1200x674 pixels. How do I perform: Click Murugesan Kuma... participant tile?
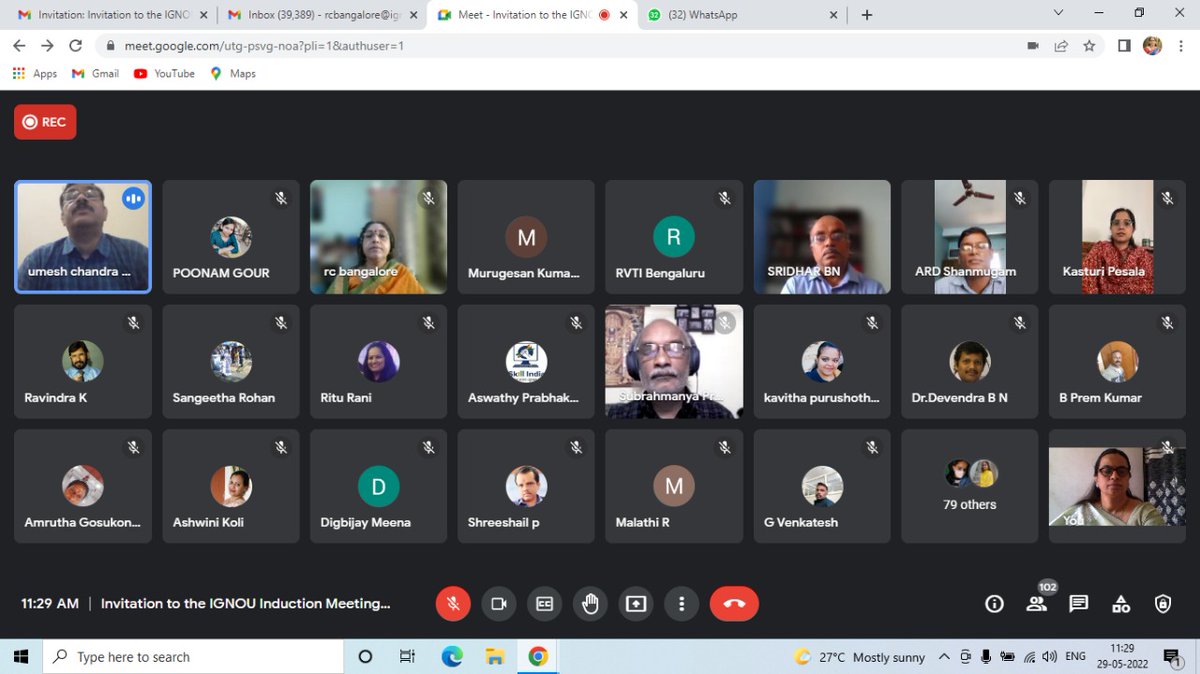[526, 237]
